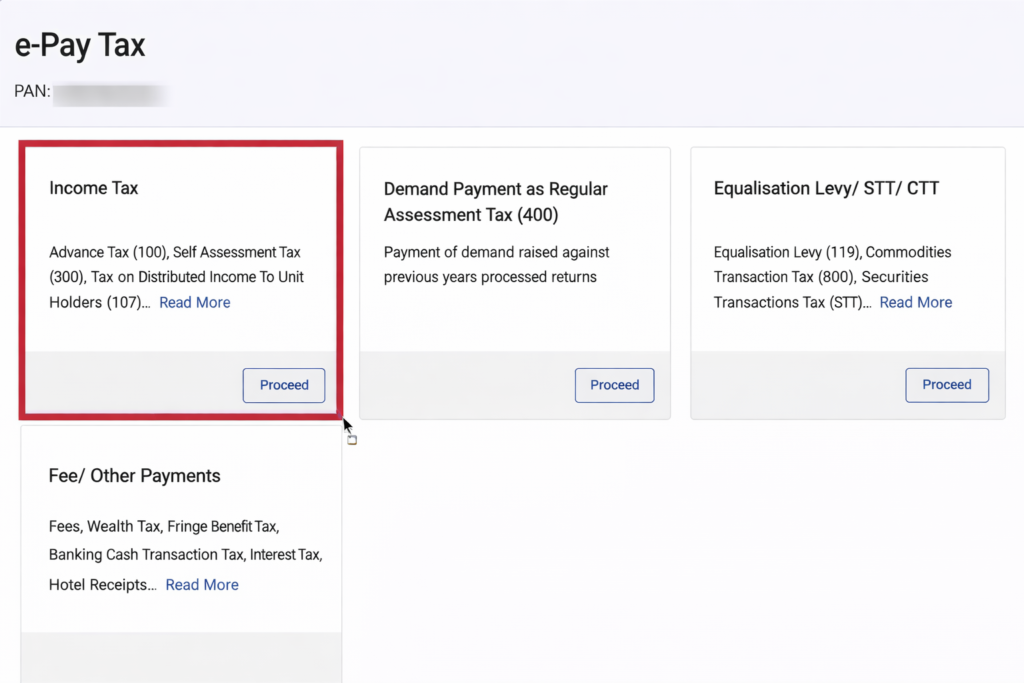Expand Read More for Equalisation Levy details
The width and height of the screenshot is (1024, 683).
(x=915, y=302)
